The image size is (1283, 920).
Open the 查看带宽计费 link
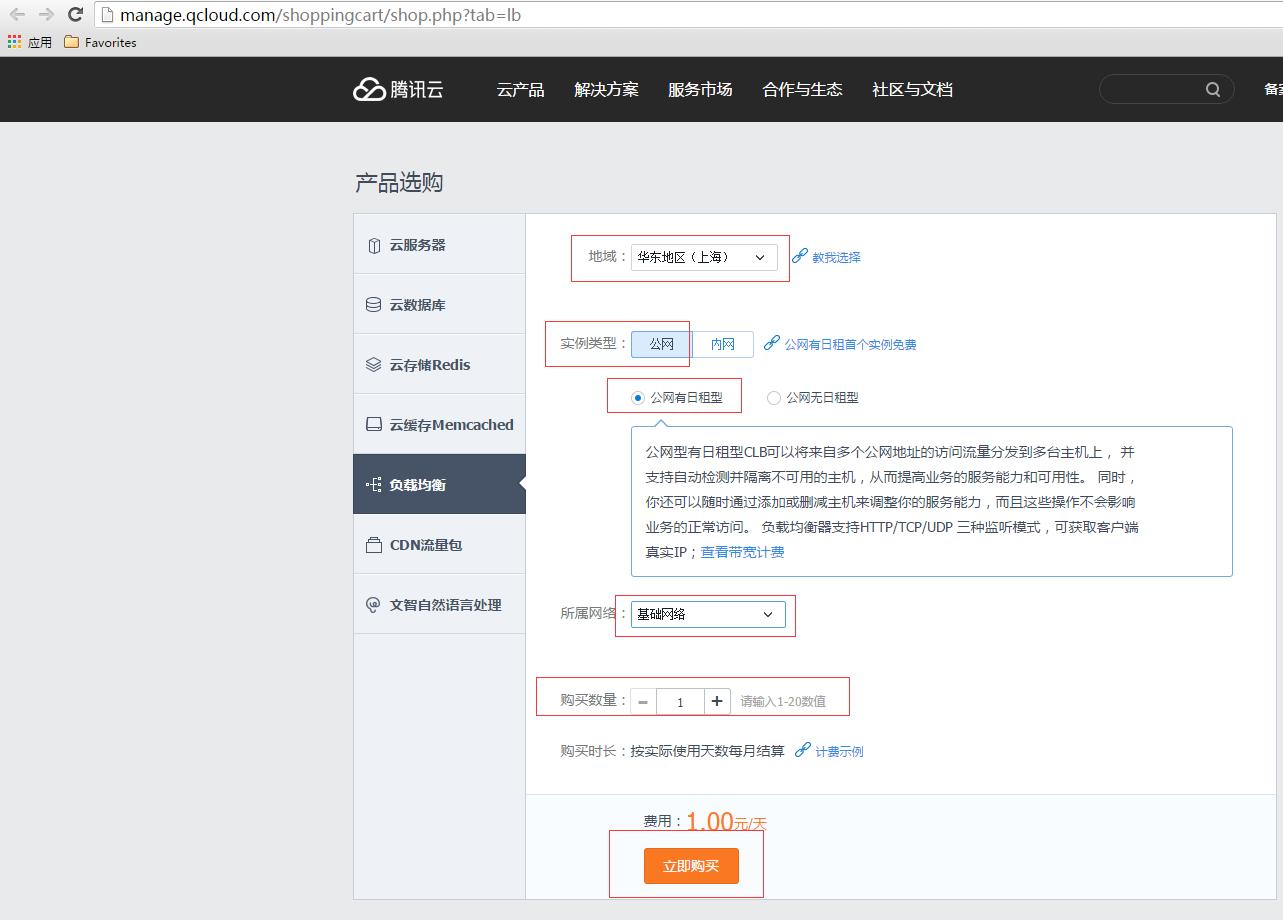coord(742,552)
